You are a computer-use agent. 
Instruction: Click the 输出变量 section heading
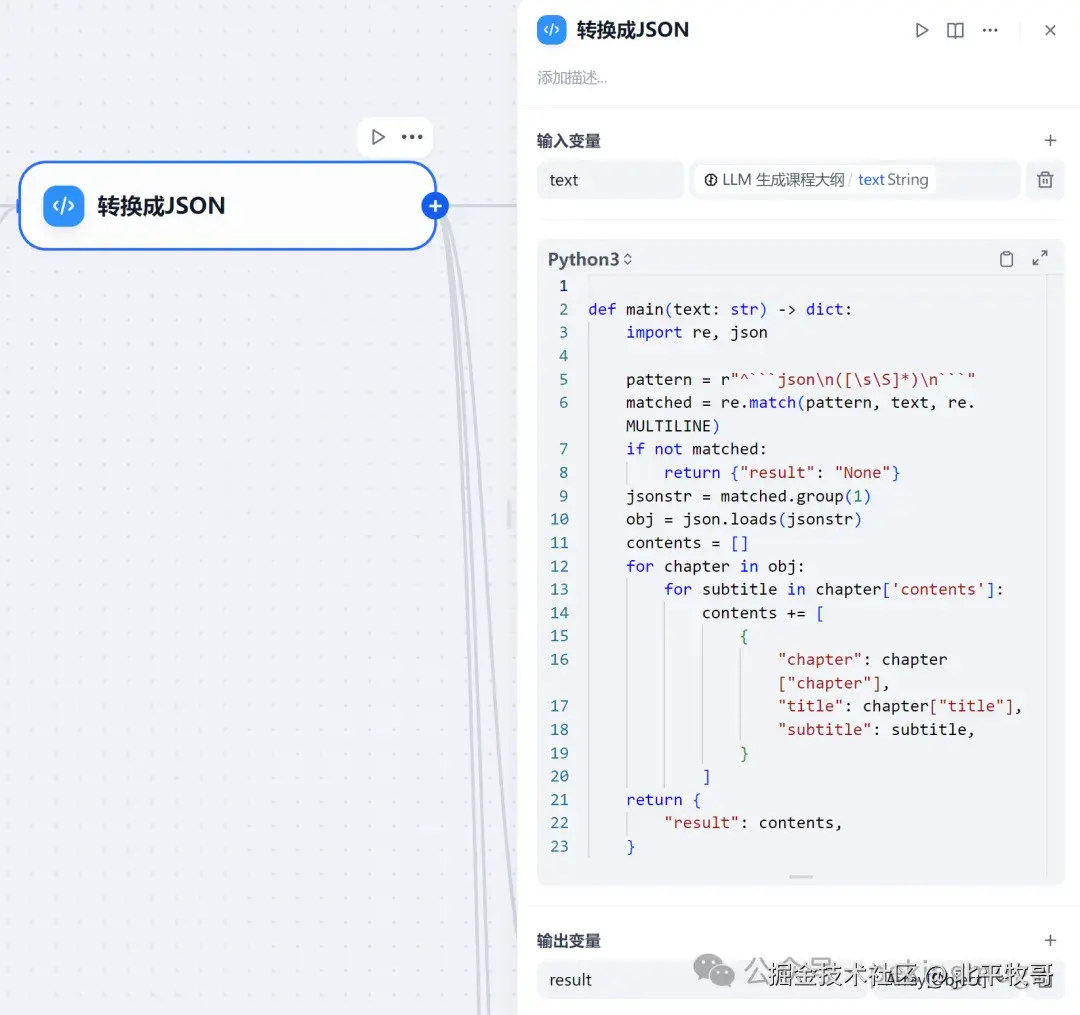[568, 941]
